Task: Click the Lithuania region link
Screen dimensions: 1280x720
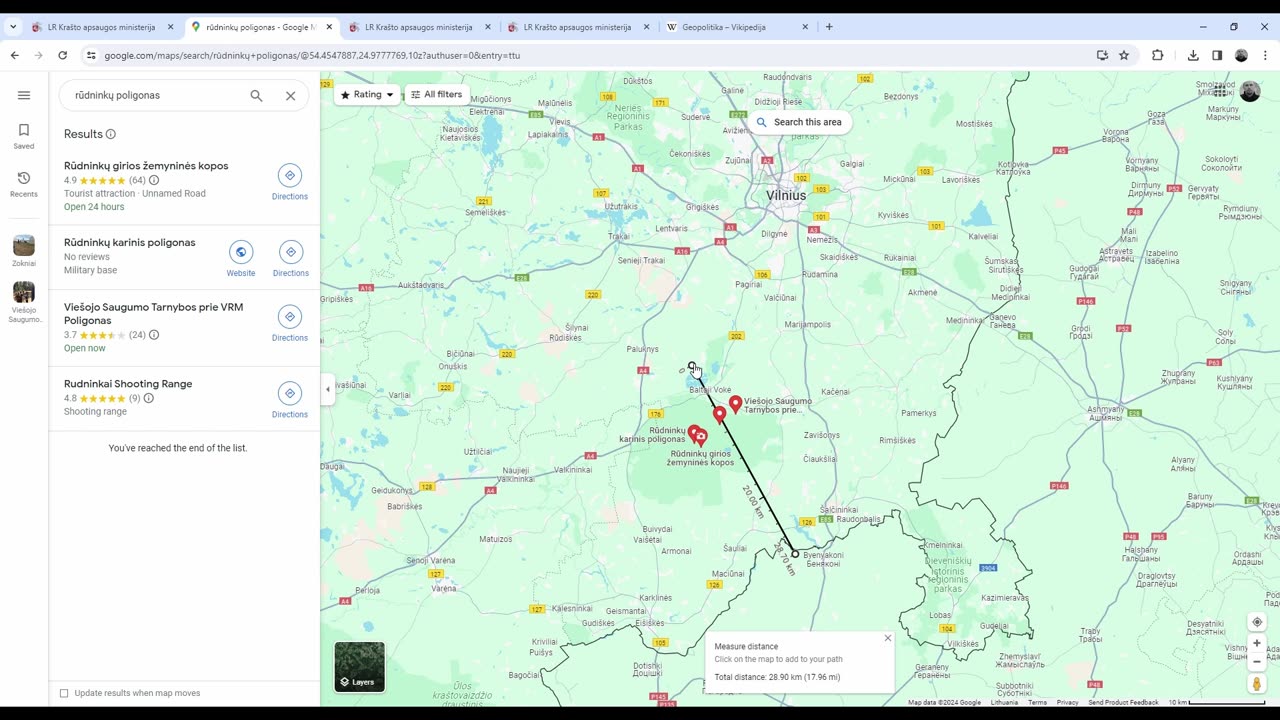Action: 1004,702
